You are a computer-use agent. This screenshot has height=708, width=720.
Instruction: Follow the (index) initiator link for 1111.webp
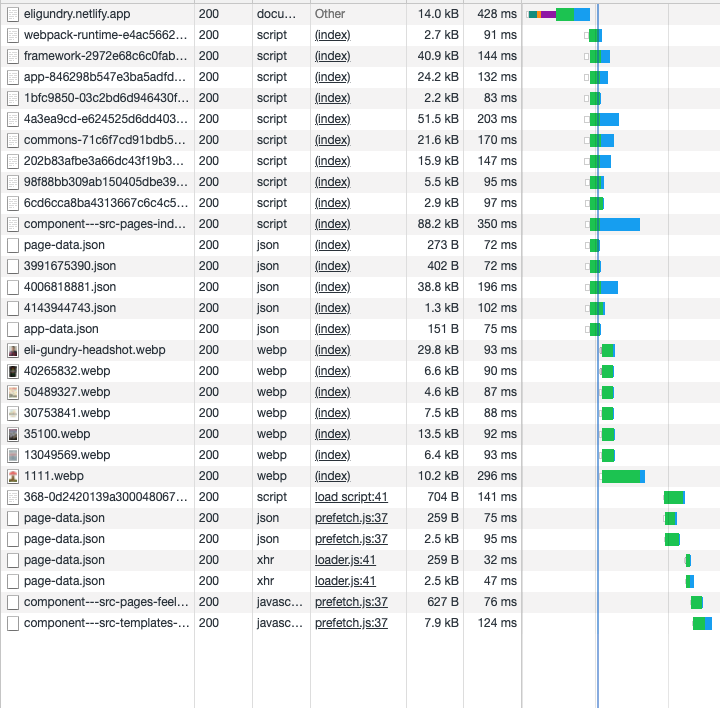[332, 476]
